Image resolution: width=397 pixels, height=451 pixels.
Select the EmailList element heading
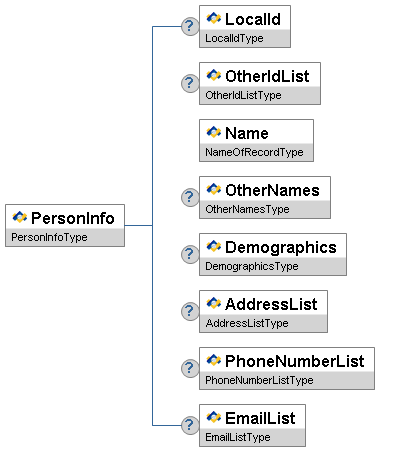click(x=260, y=418)
